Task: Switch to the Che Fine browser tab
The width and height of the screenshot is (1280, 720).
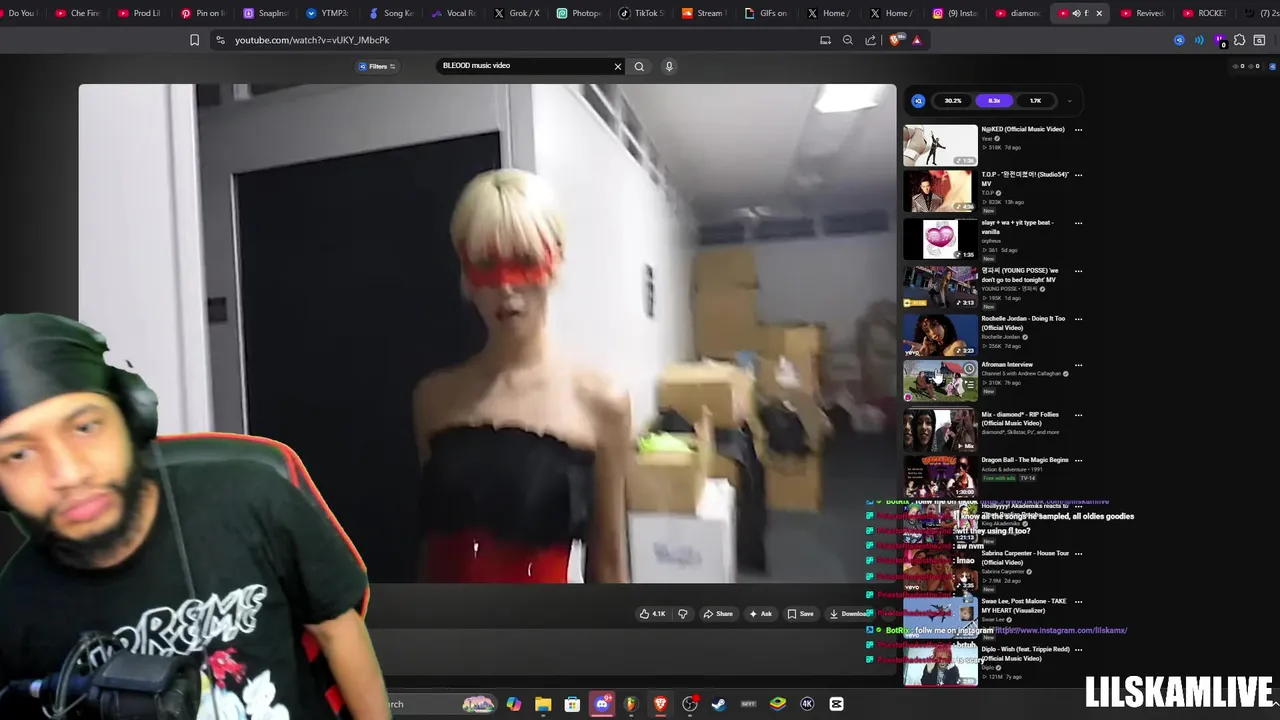Action: [x=78, y=13]
